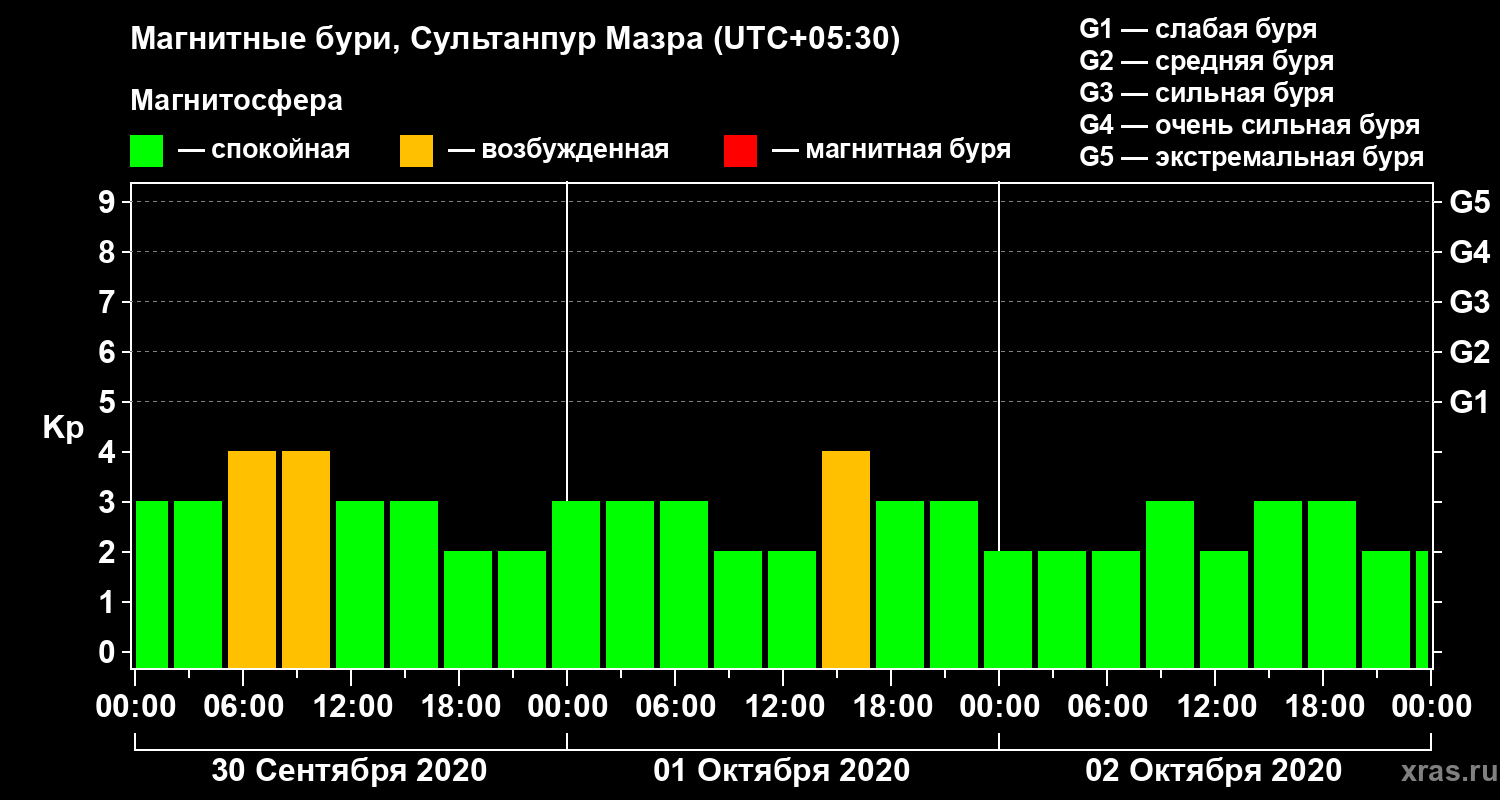Image resolution: width=1500 pixels, height=800 pixels.
Task: Click the 'G3 — сильная буря' description
Action: coord(1206,93)
